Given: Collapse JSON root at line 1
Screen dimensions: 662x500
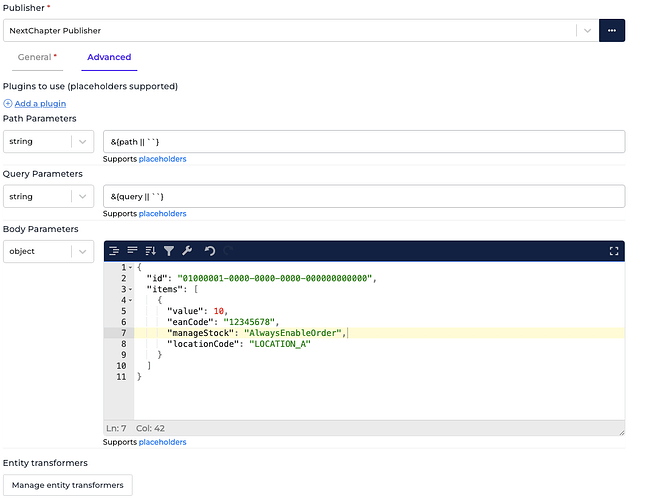Looking at the screenshot, I should click(x=130, y=267).
